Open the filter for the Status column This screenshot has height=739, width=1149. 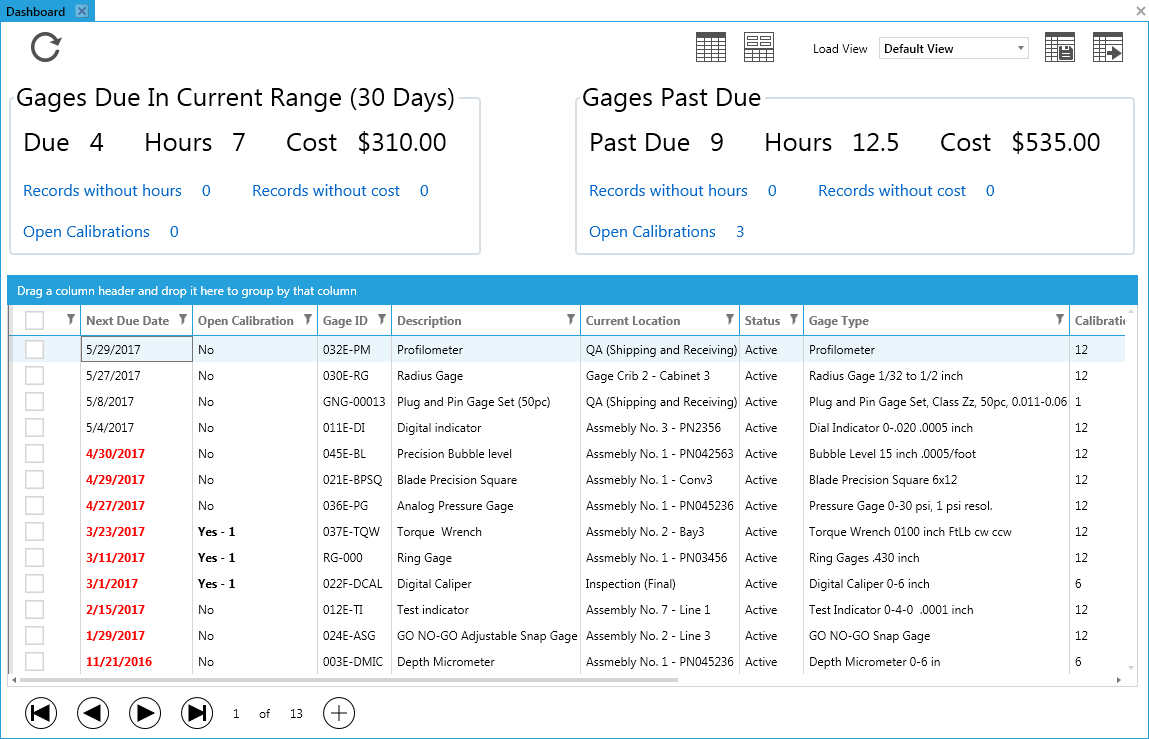pyautogui.click(x=792, y=320)
